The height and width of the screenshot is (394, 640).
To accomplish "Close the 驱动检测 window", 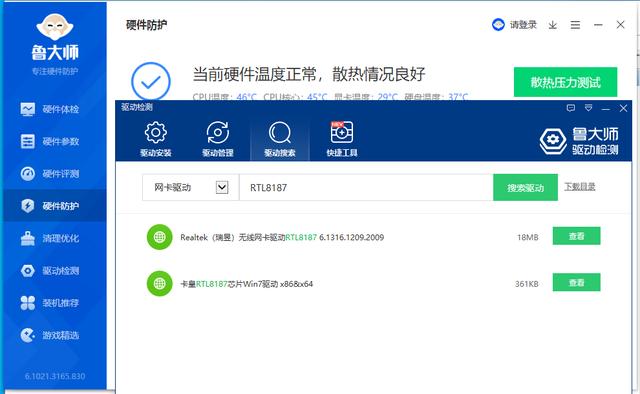I will point(623,108).
